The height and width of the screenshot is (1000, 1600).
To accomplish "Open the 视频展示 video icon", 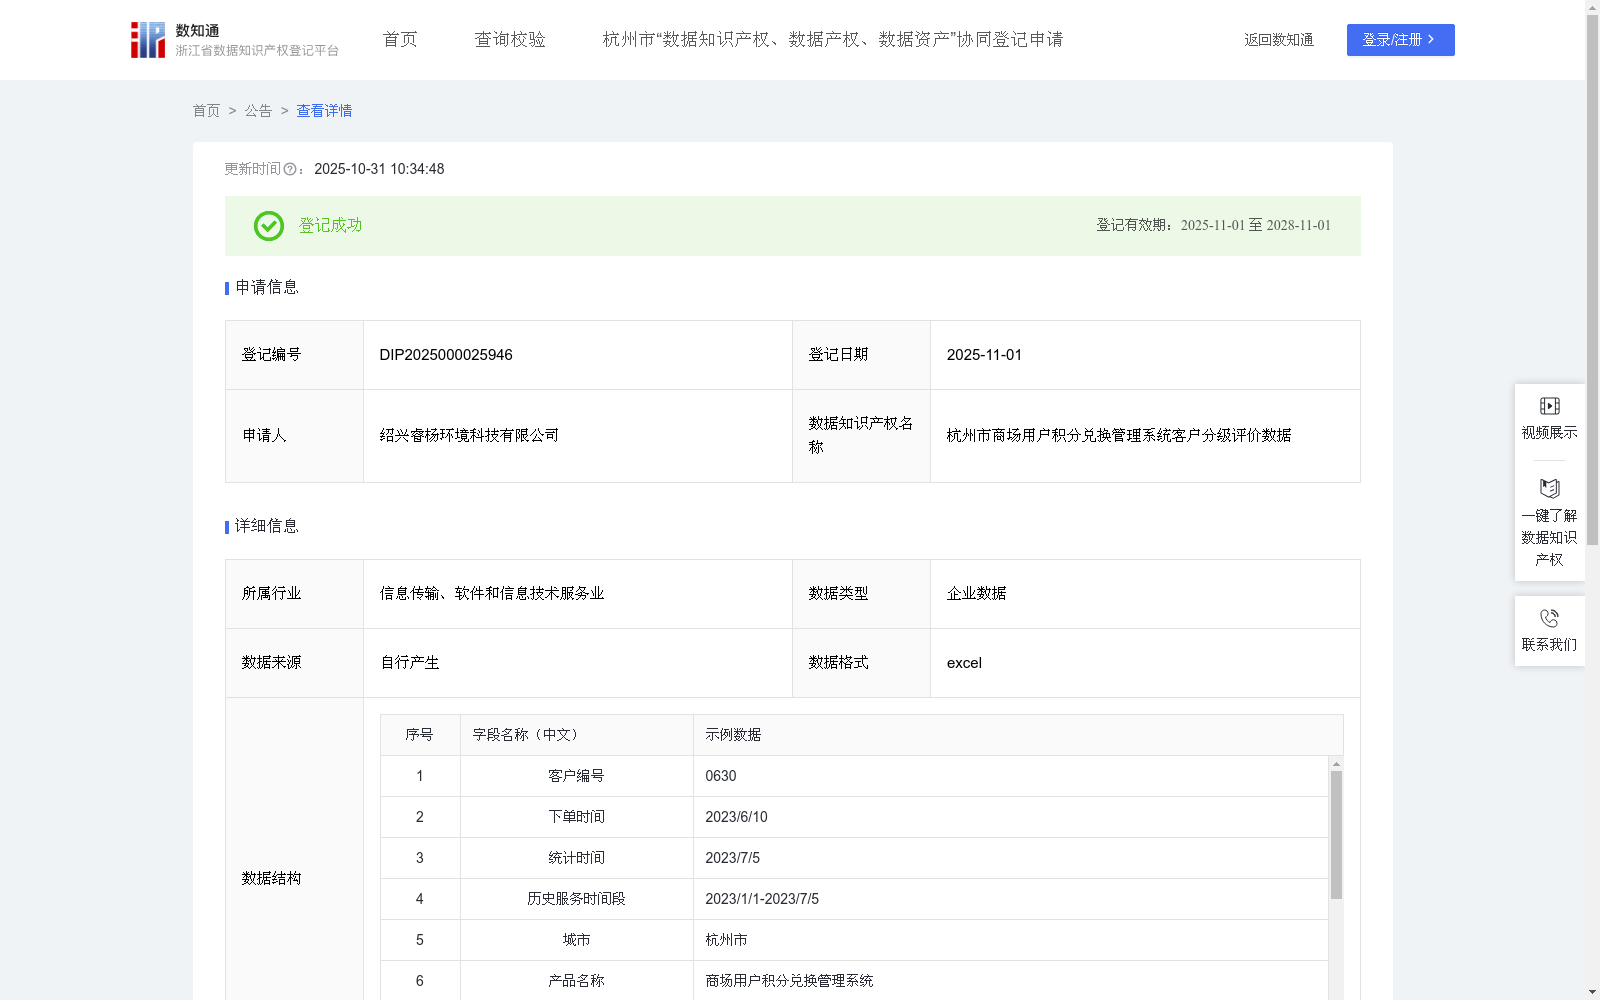I will click(x=1549, y=406).
